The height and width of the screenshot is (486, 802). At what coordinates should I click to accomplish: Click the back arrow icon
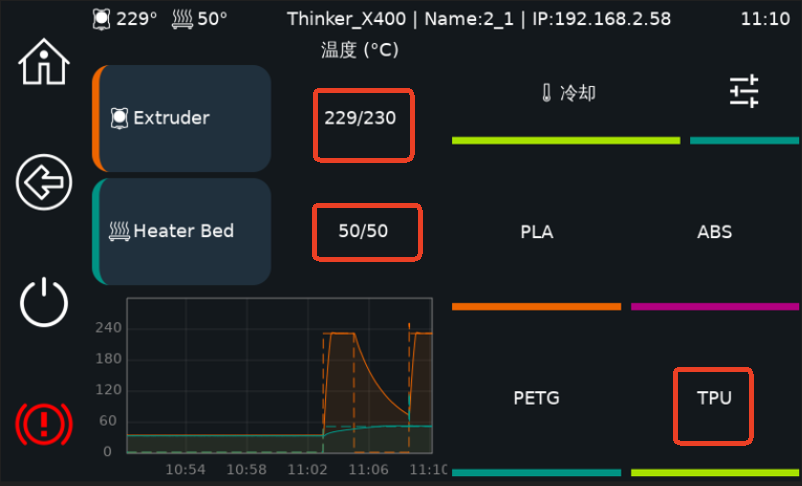(x=44, y=183)
